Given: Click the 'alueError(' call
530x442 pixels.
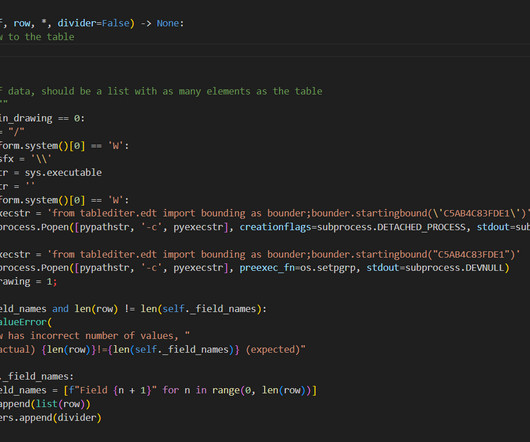Looking at the screenshot, I should [x=26, y=322].
